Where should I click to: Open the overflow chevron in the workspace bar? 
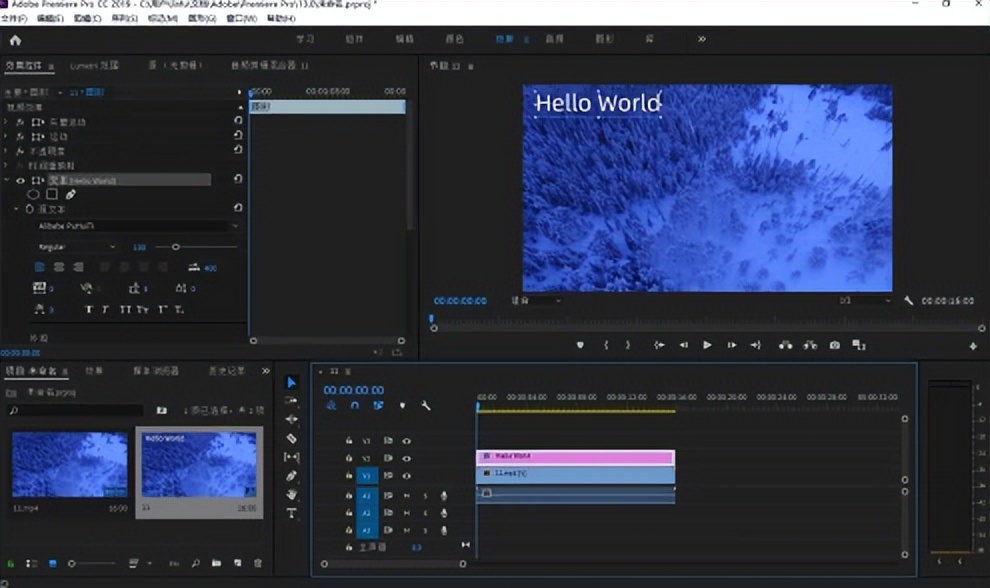[x=701, y=39]
